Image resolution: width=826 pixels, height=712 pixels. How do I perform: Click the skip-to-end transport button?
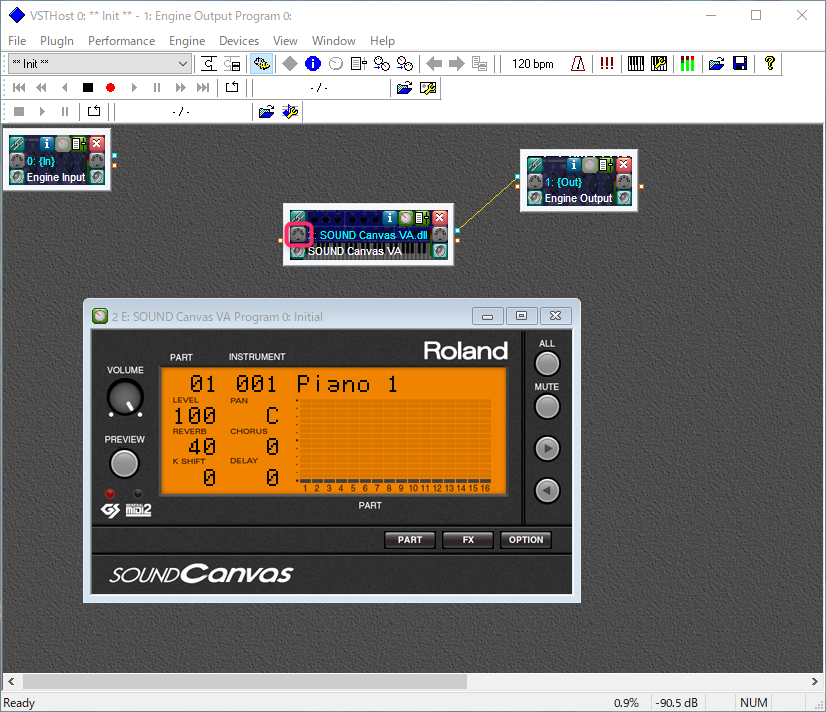(x=203, y=87)
